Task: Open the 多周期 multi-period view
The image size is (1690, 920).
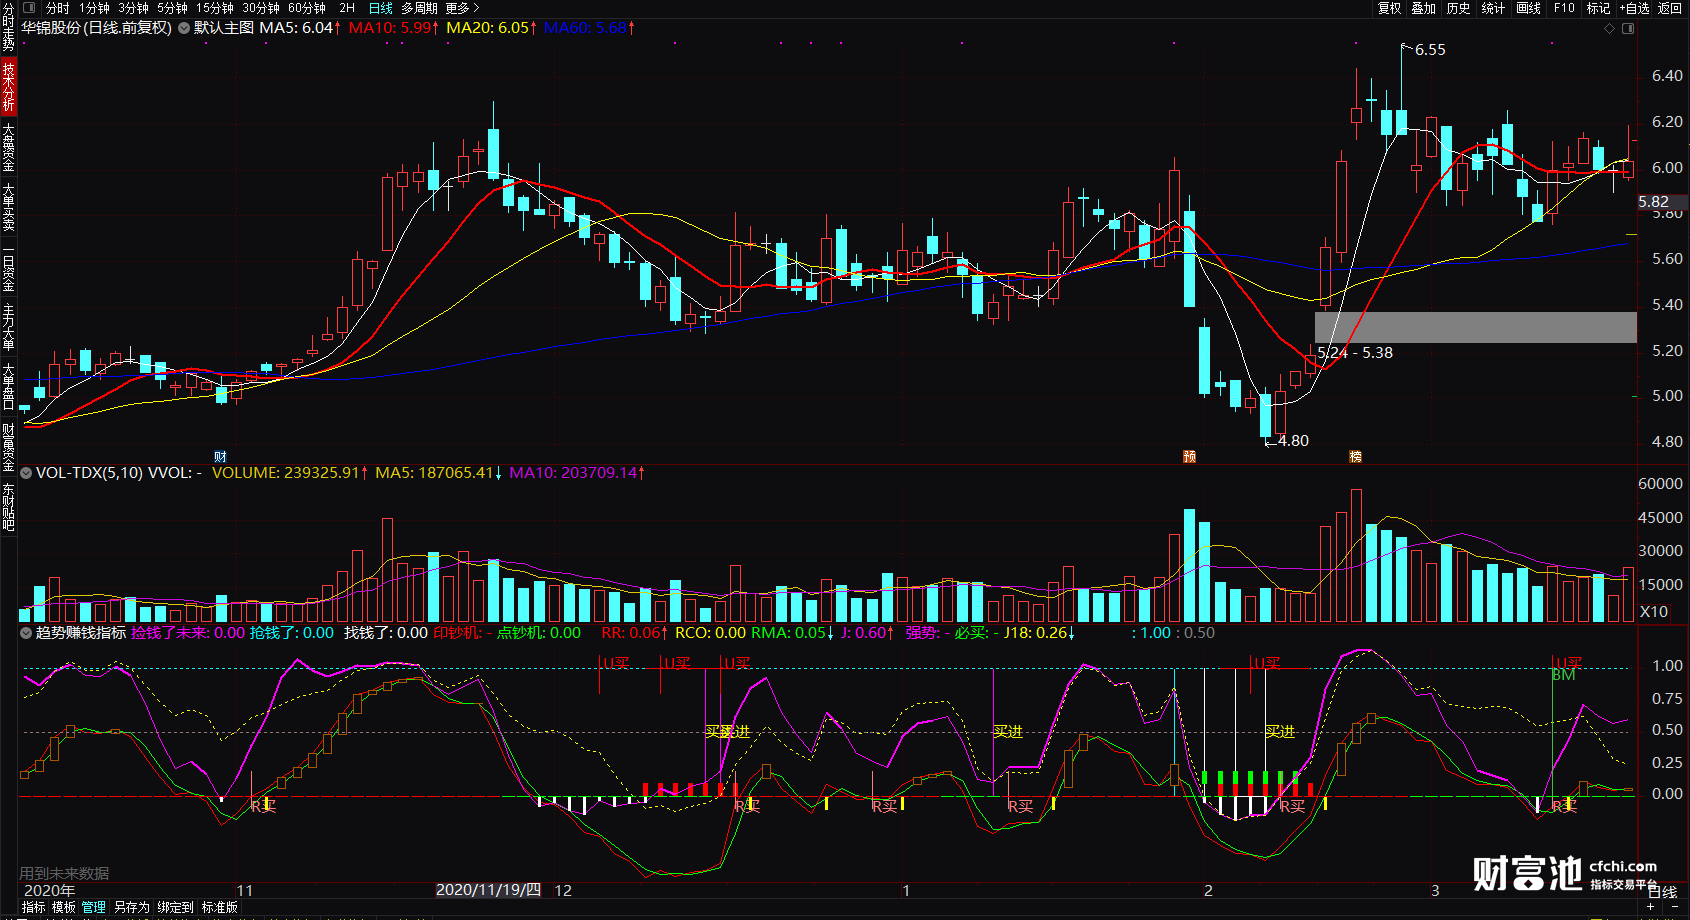Action: point(420,8)
